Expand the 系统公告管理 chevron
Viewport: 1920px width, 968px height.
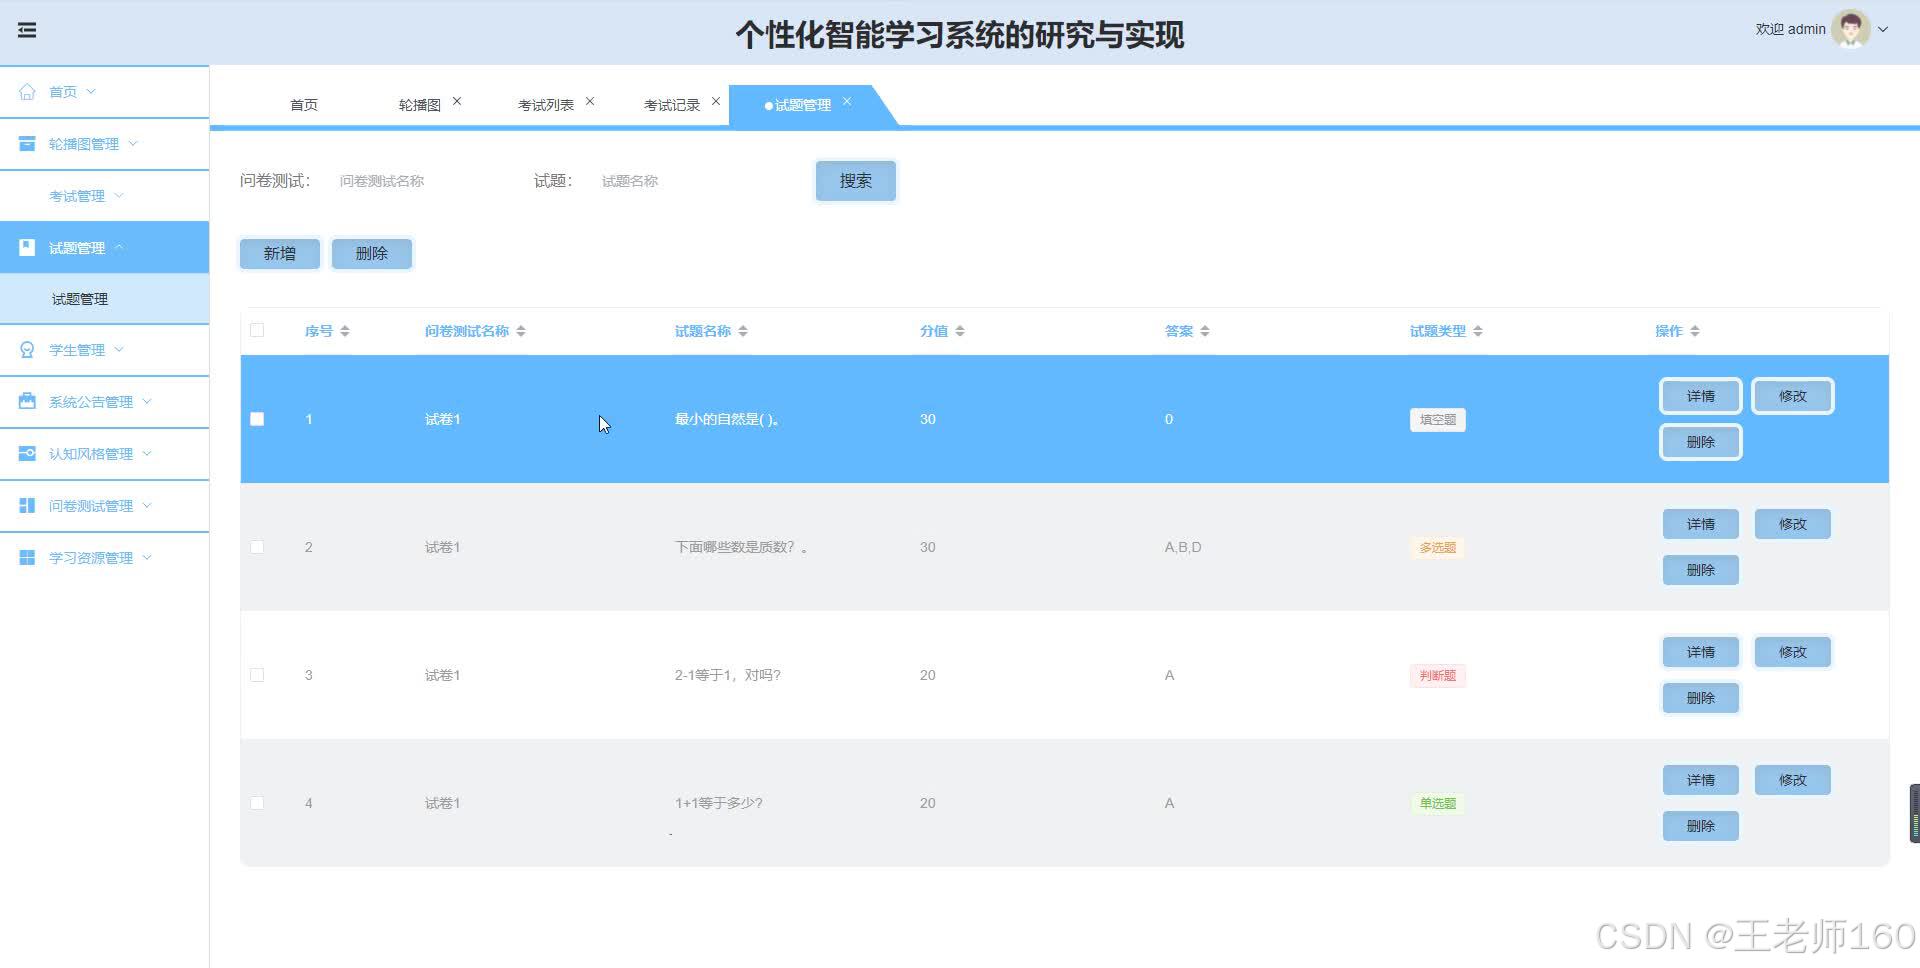147,401
